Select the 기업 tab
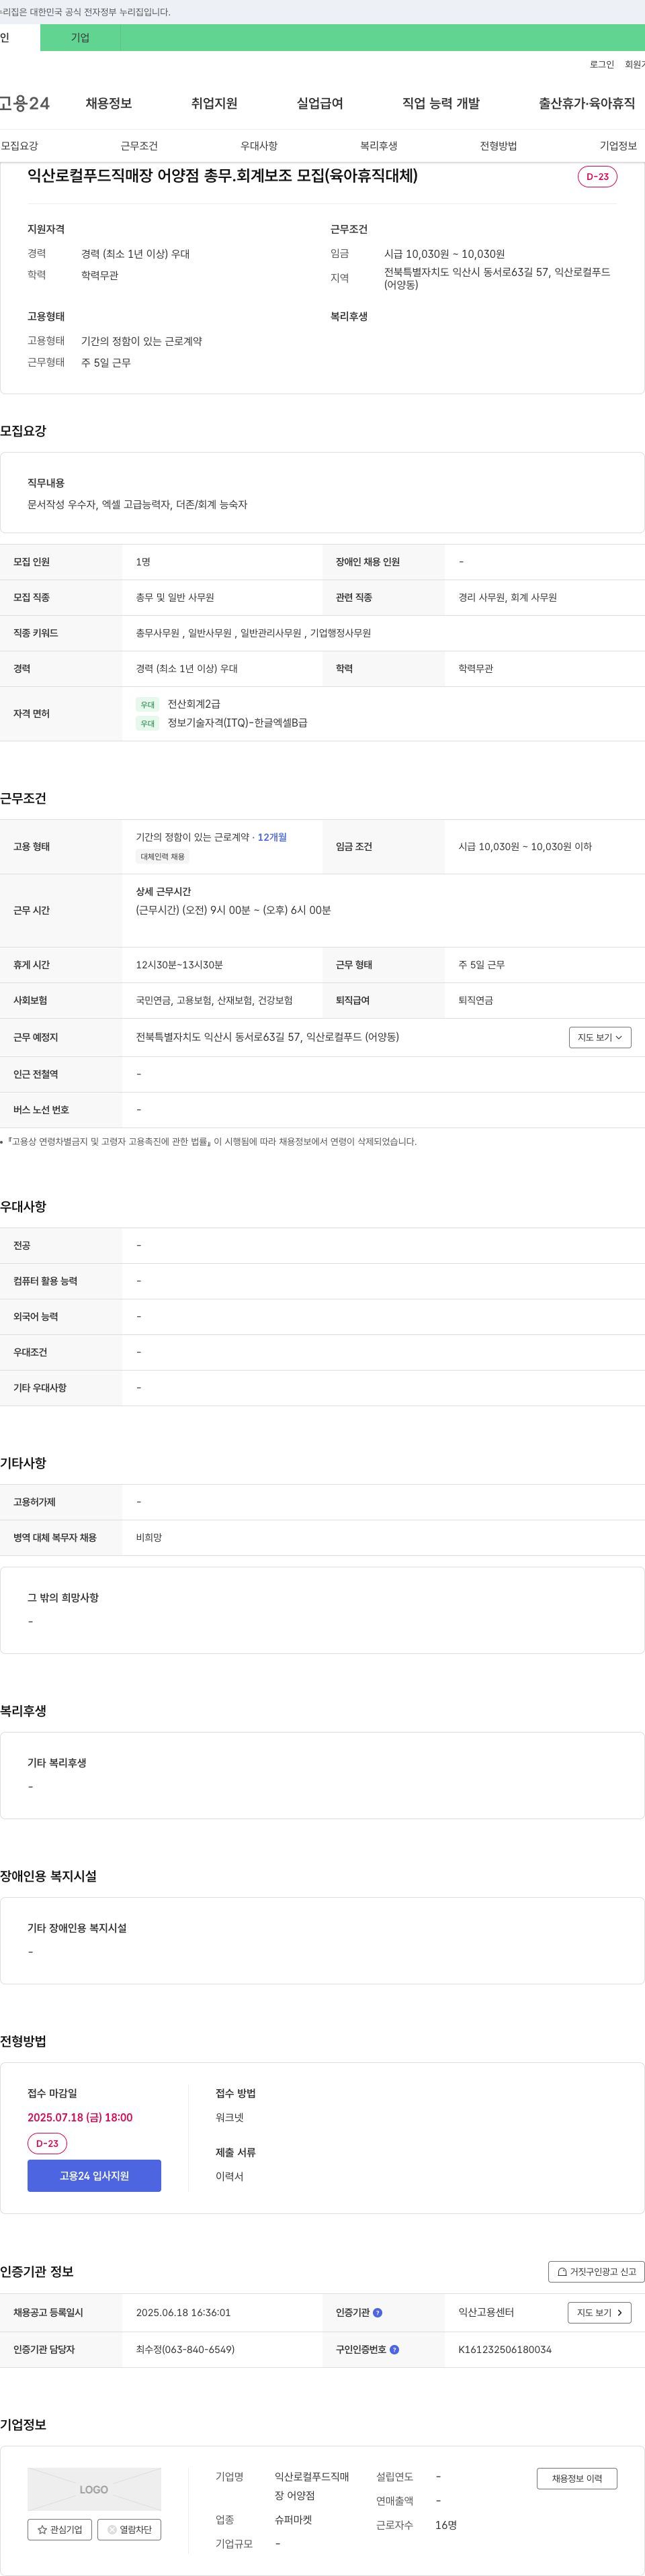 (80, 38)
